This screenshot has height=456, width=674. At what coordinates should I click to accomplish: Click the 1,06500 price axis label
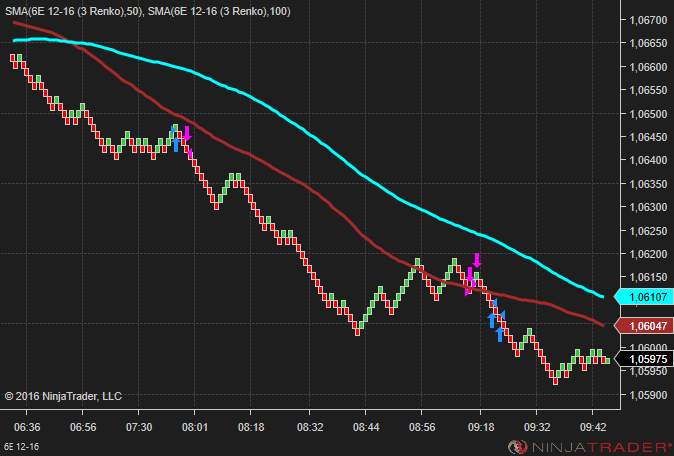(648, 113)
